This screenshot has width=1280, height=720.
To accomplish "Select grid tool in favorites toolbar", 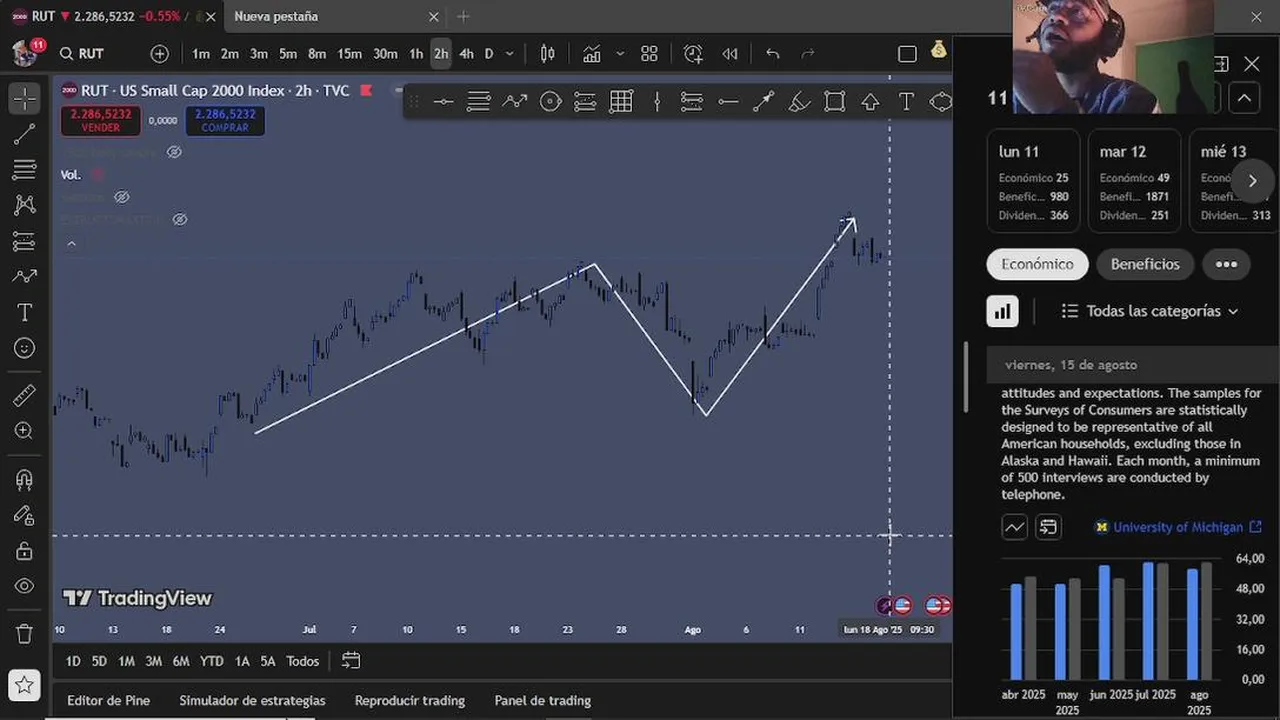I will point(621,102).
